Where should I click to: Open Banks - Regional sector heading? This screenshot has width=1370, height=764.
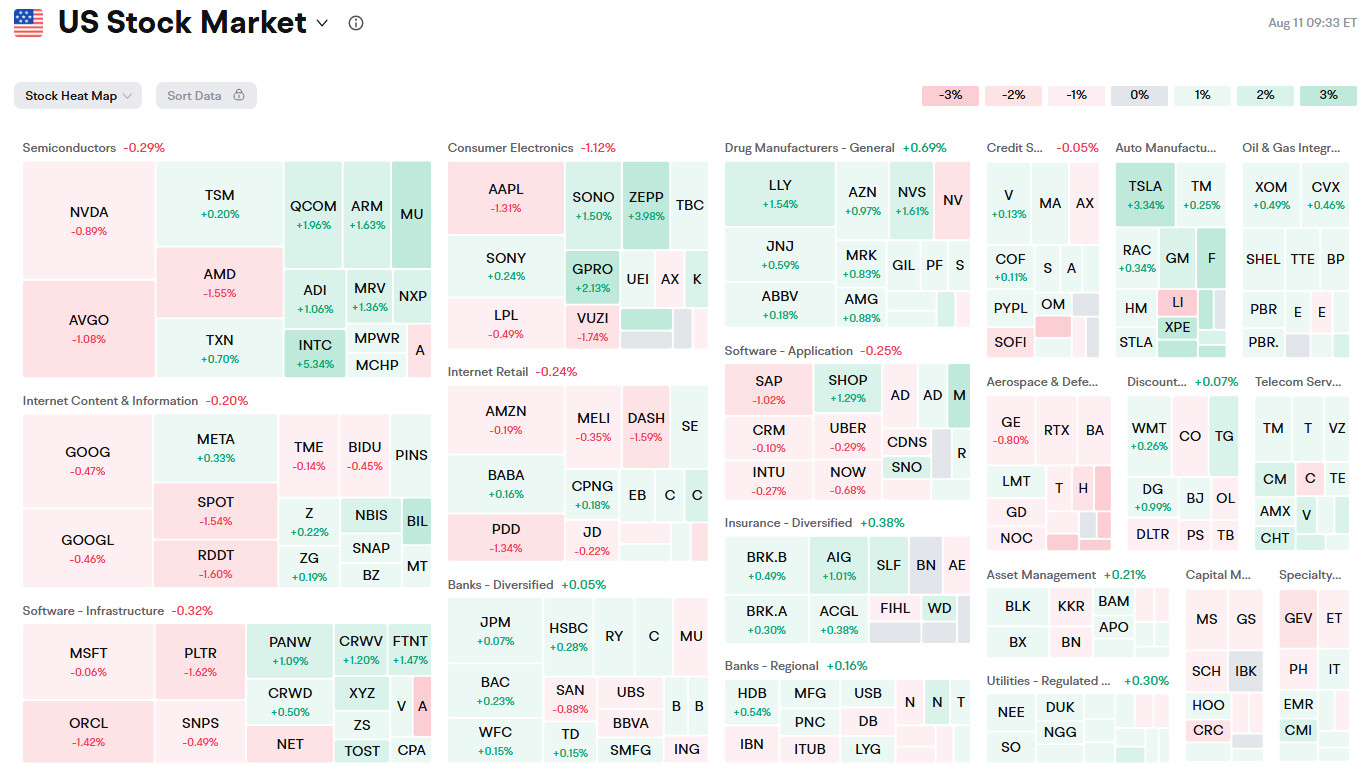[772, 666]
